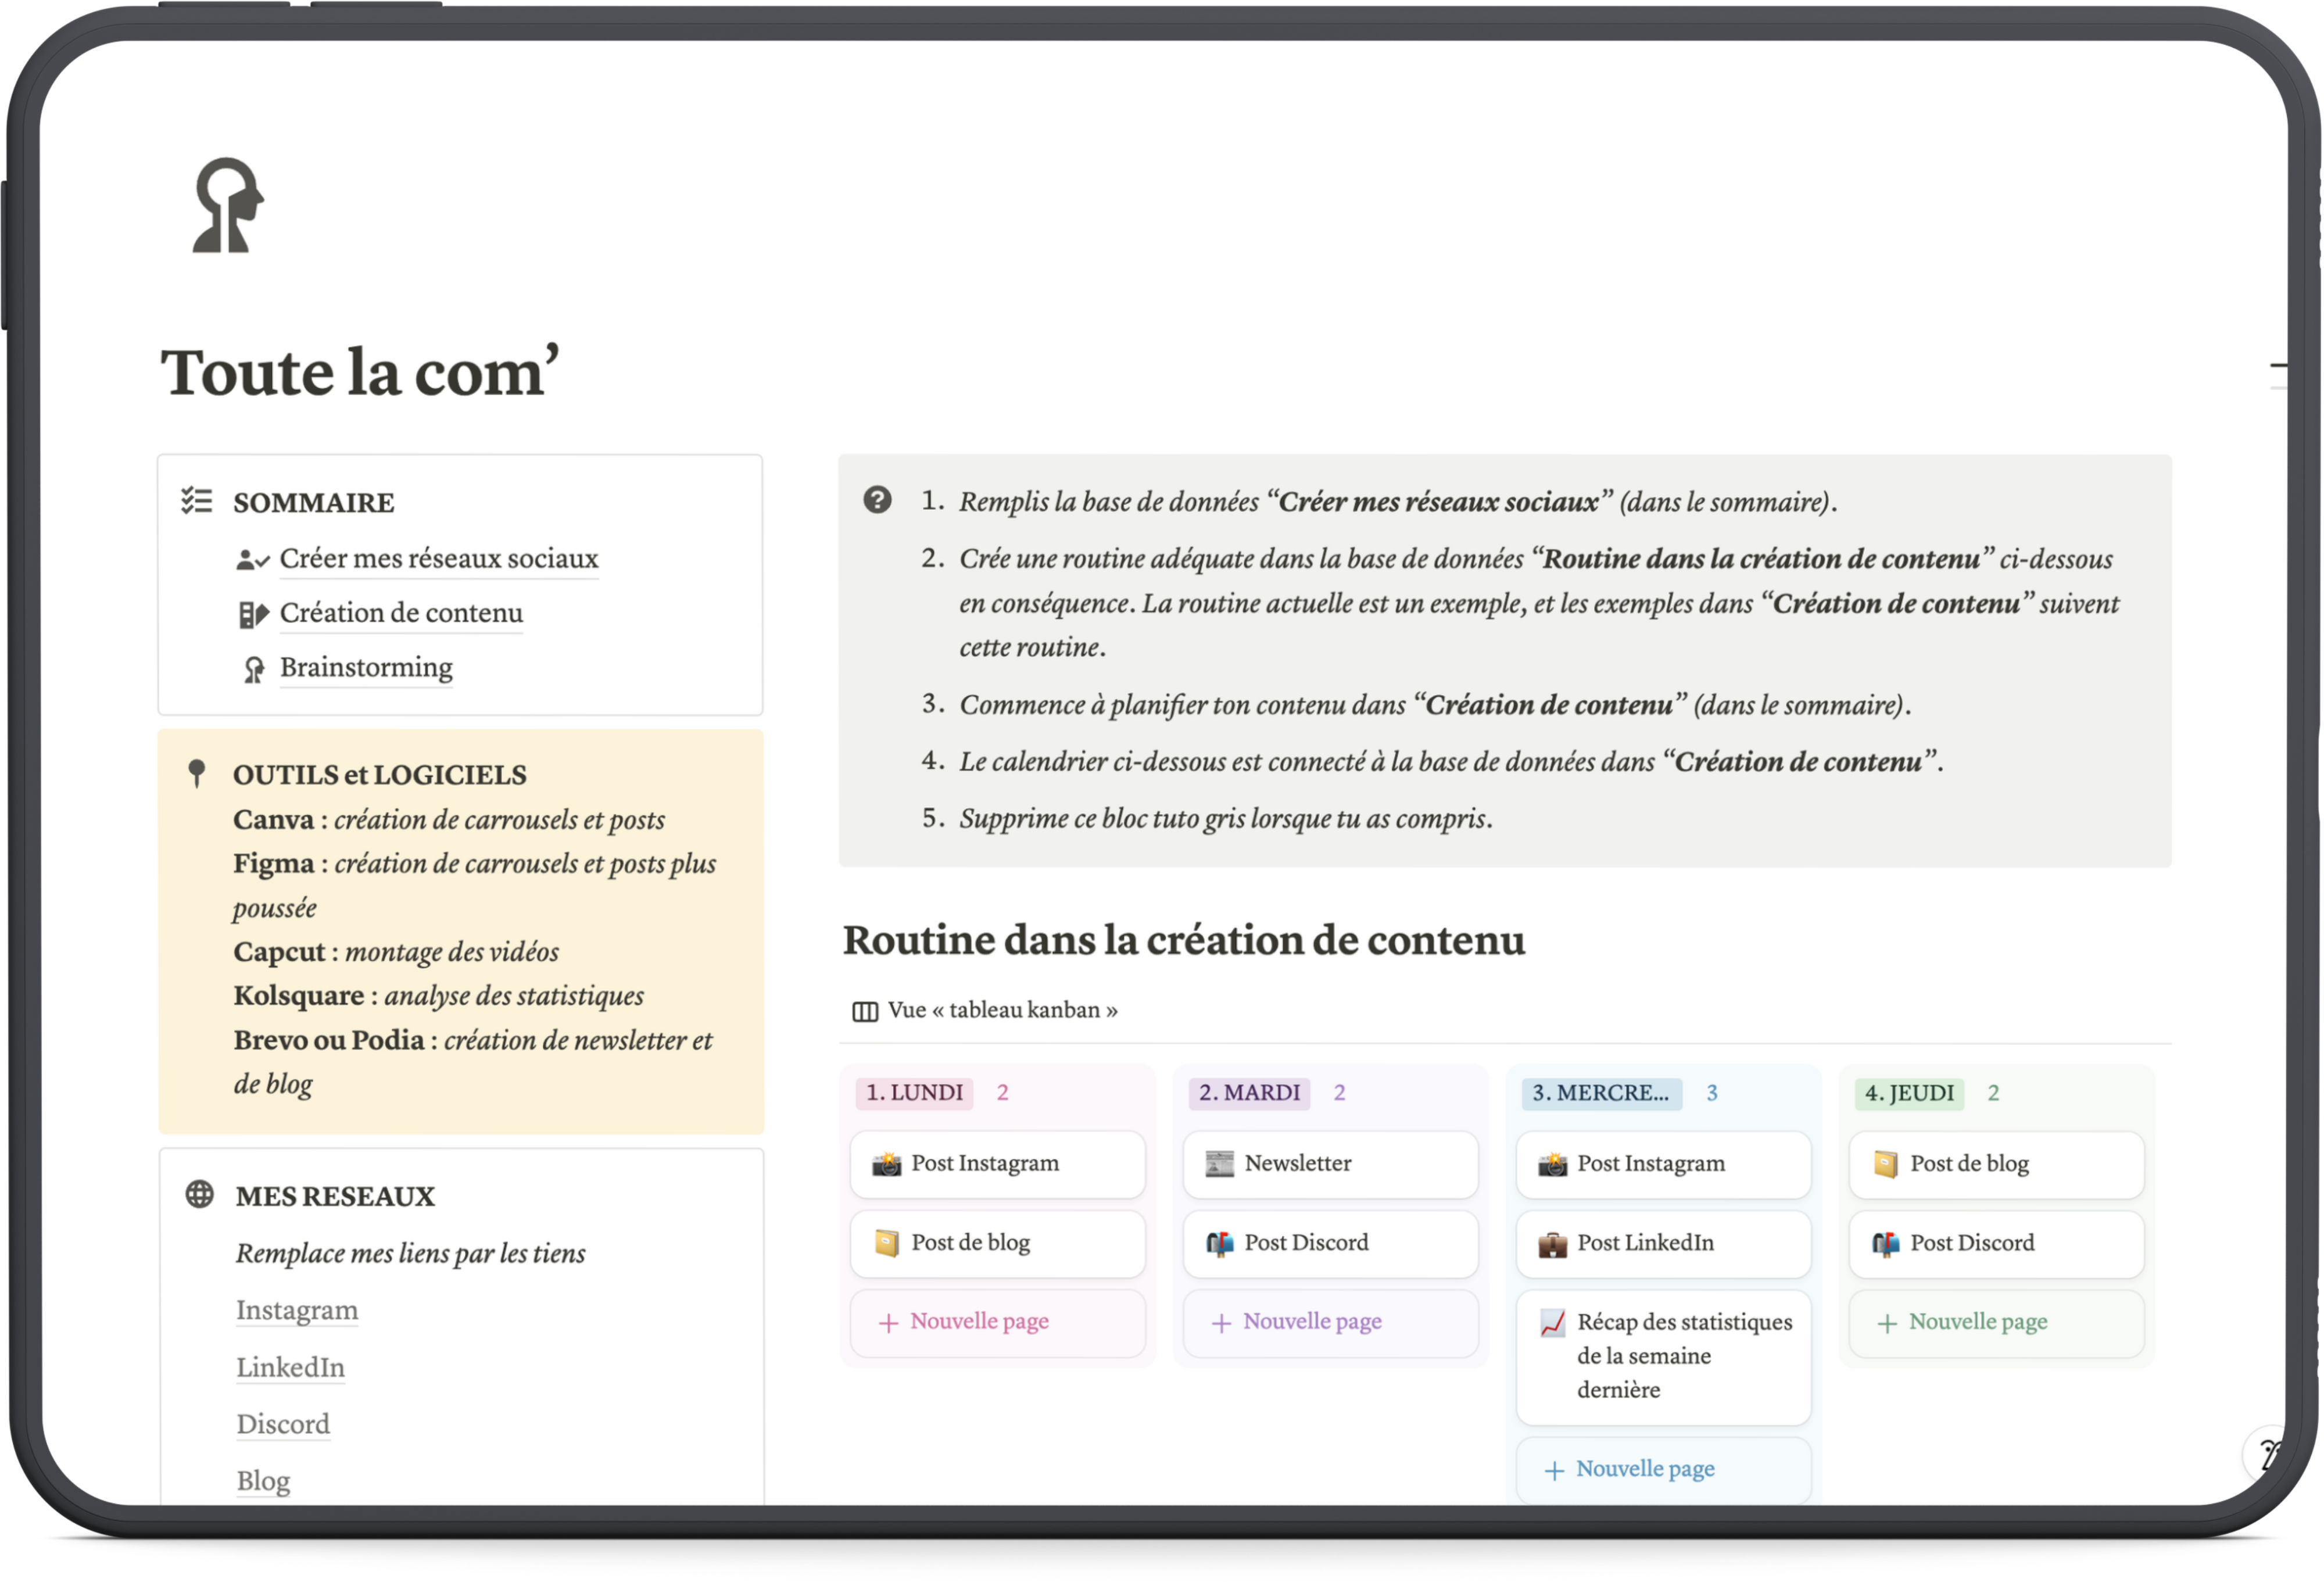Click the globe icon beside MES RESEAUX
Image resolution: width=2324 pixels, height=1586 pixels.
200,1194
